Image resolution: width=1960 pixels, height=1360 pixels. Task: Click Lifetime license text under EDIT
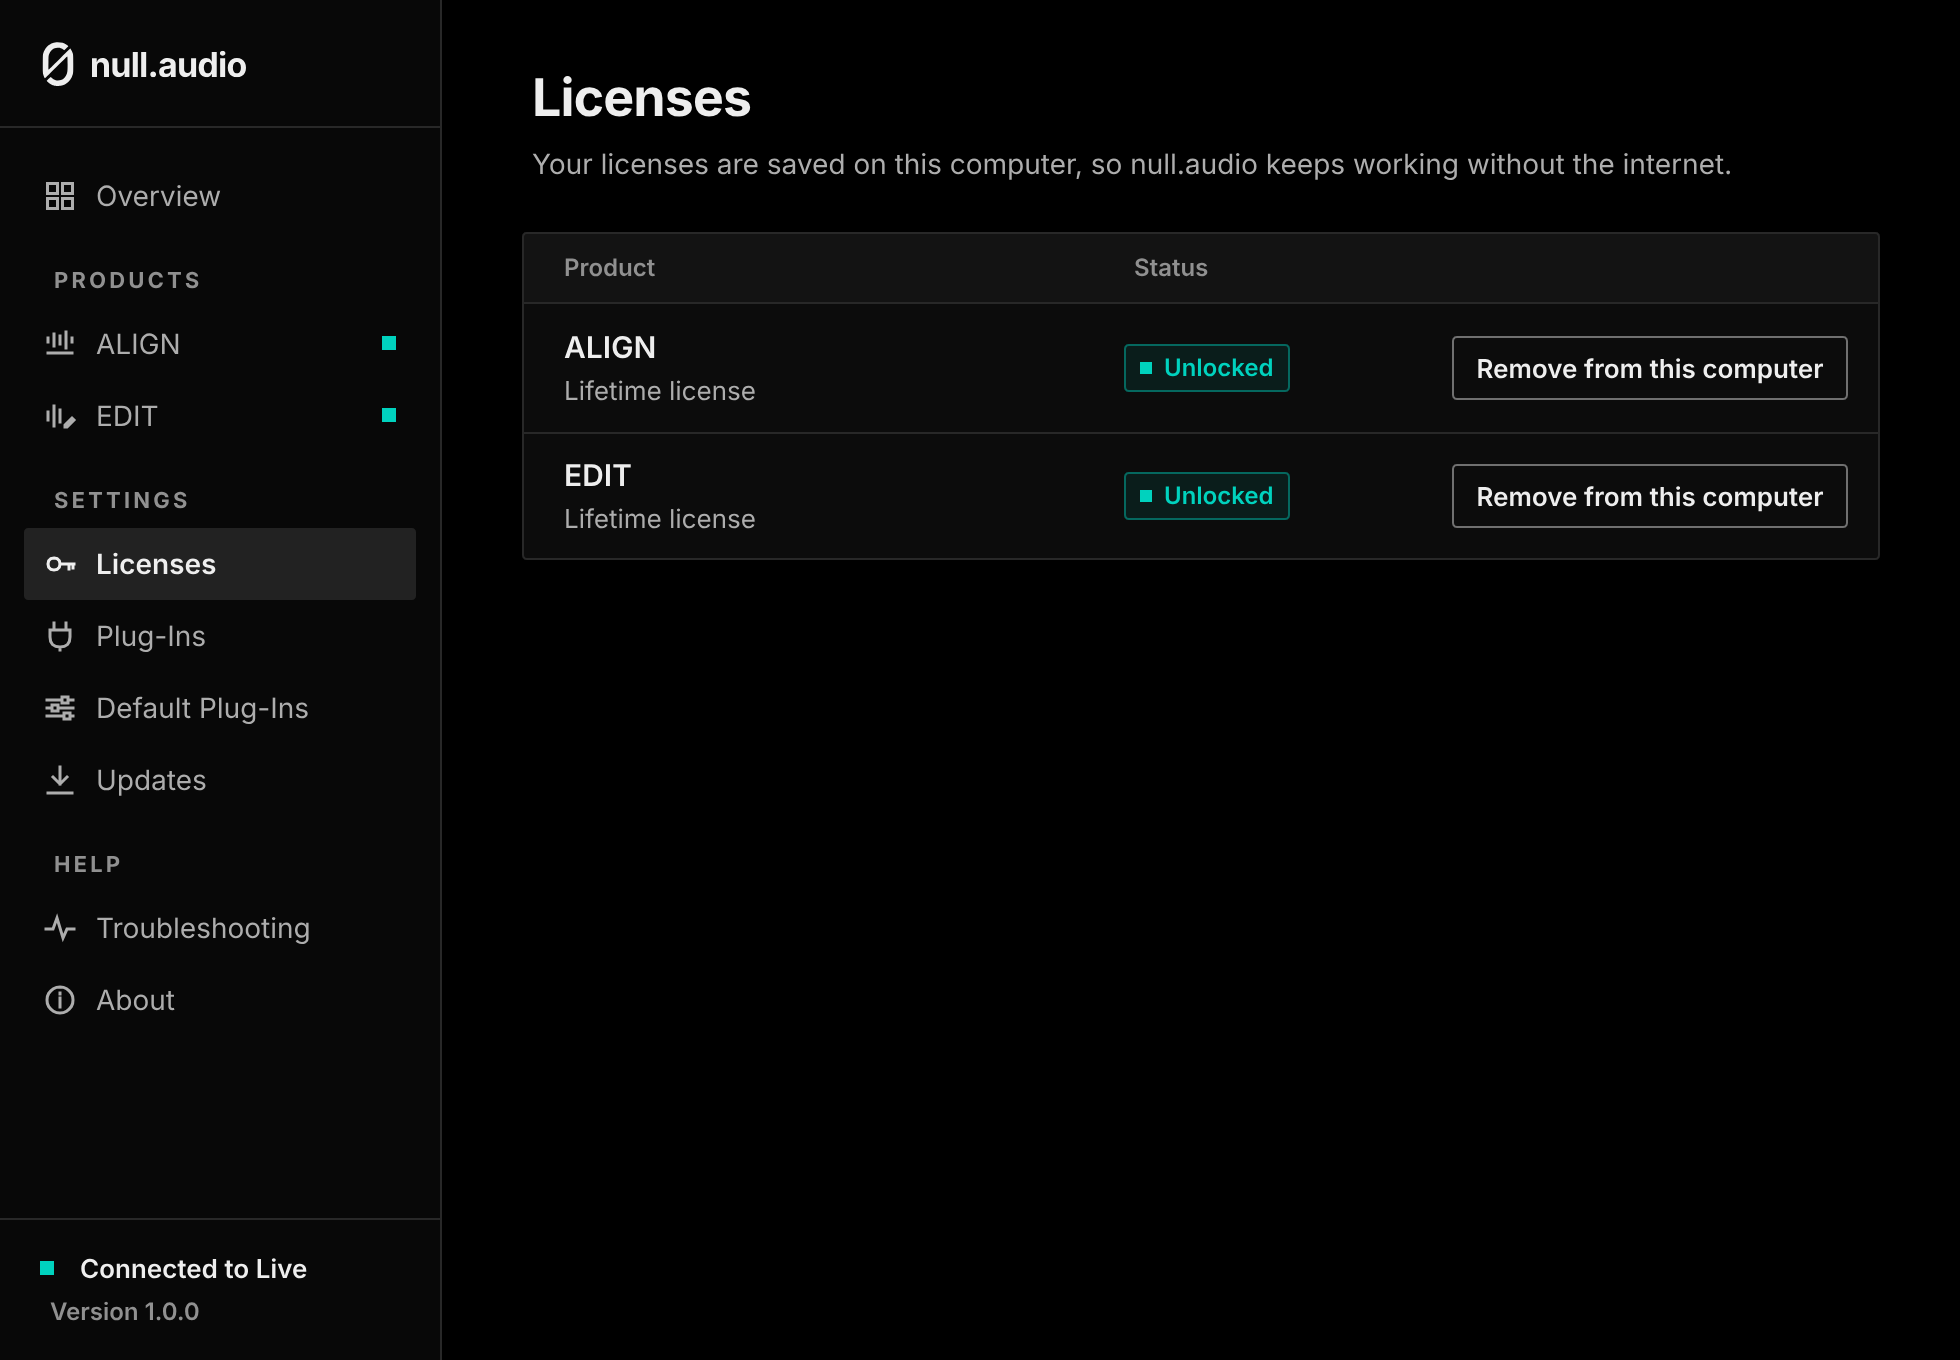pos(659,519)
